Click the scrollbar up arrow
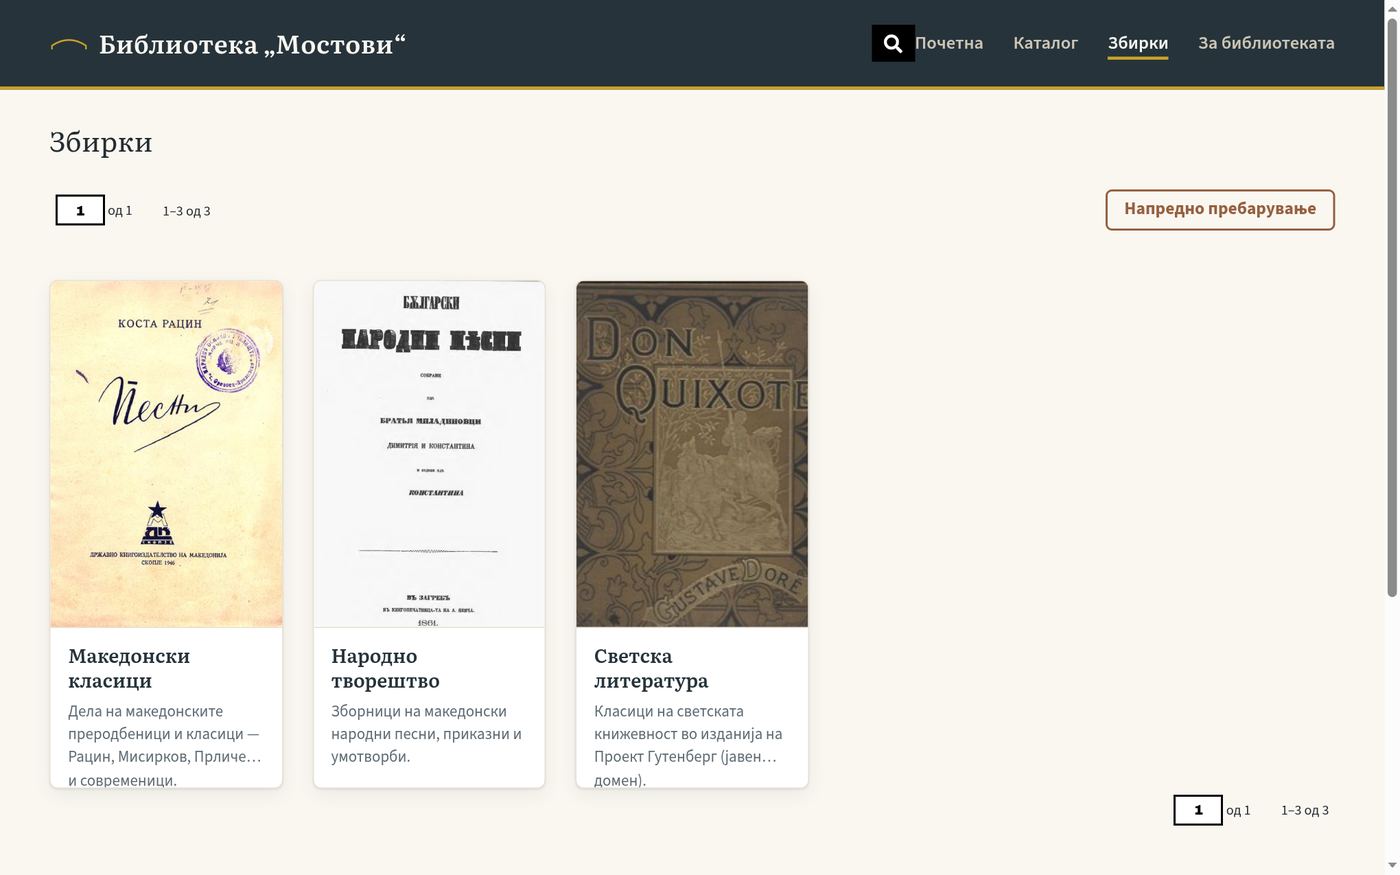1400x875 pixels. [1392, 8]
